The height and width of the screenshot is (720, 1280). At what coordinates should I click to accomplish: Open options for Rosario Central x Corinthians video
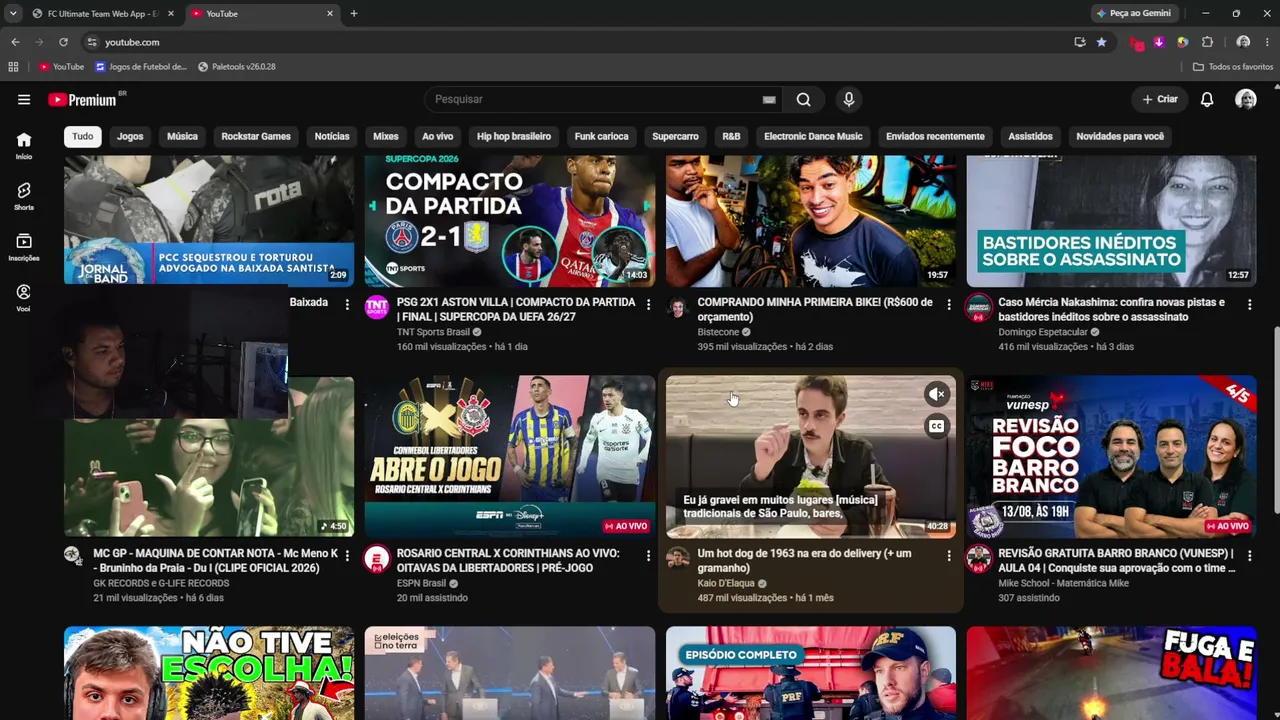[648, 555]
